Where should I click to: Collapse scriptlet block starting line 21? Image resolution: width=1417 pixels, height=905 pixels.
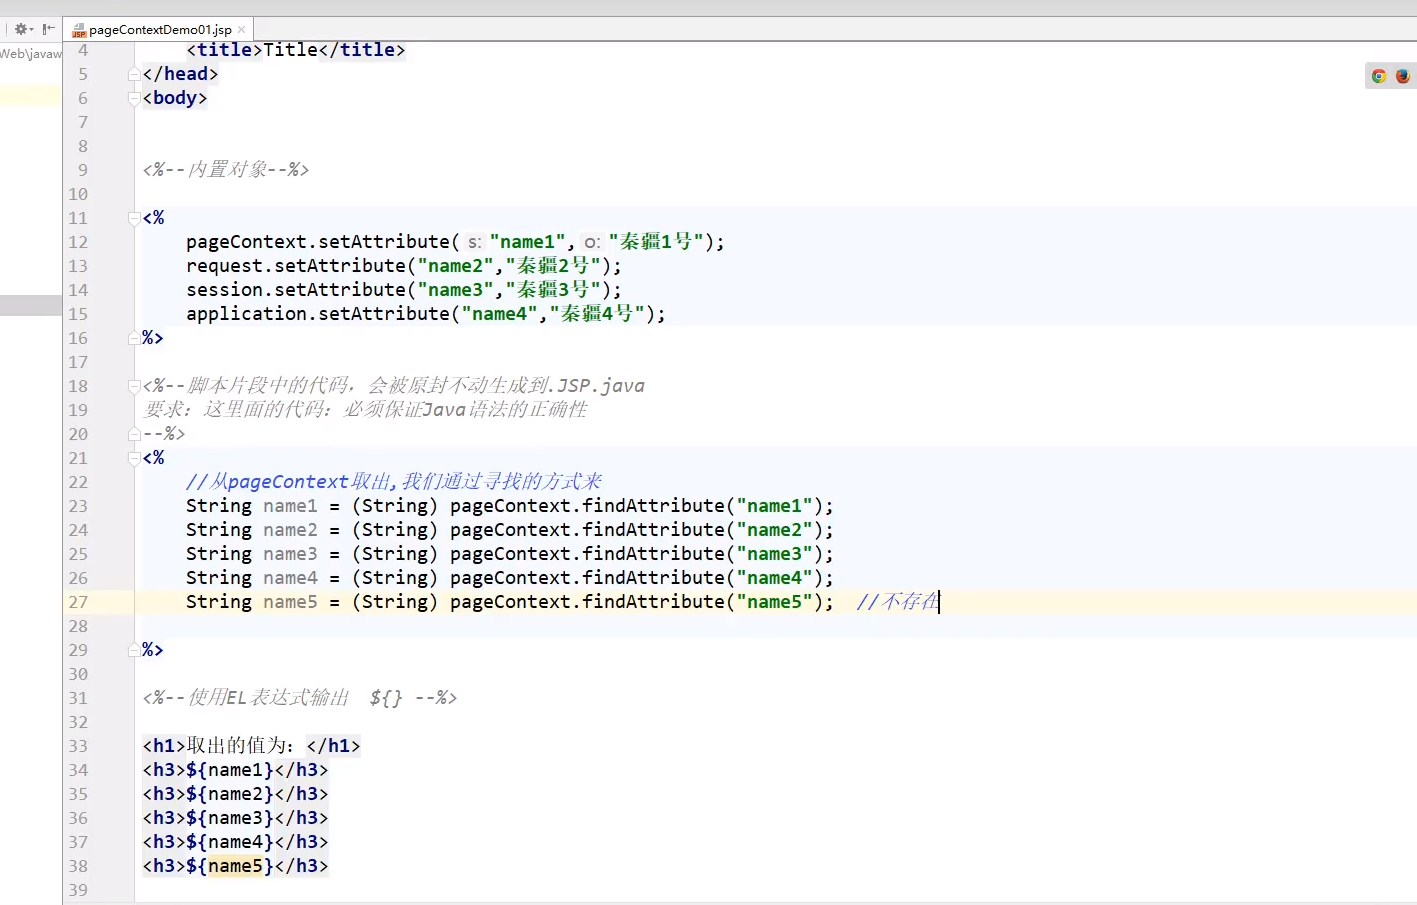click(x=134, y=458)
